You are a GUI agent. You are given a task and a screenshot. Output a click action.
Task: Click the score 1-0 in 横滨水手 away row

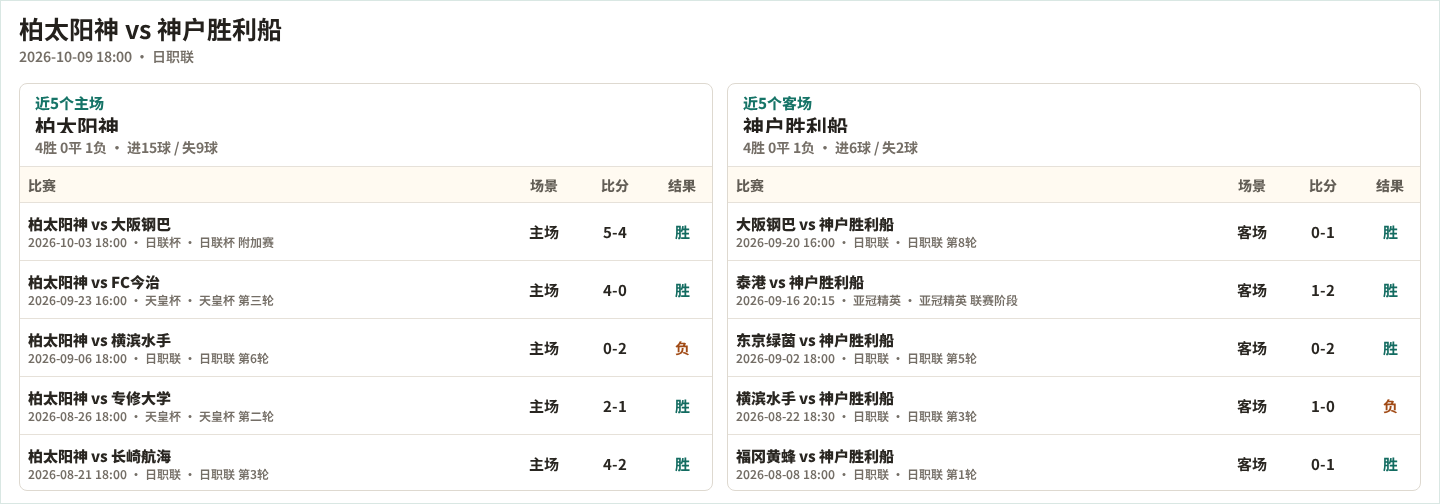(1323, 406)
